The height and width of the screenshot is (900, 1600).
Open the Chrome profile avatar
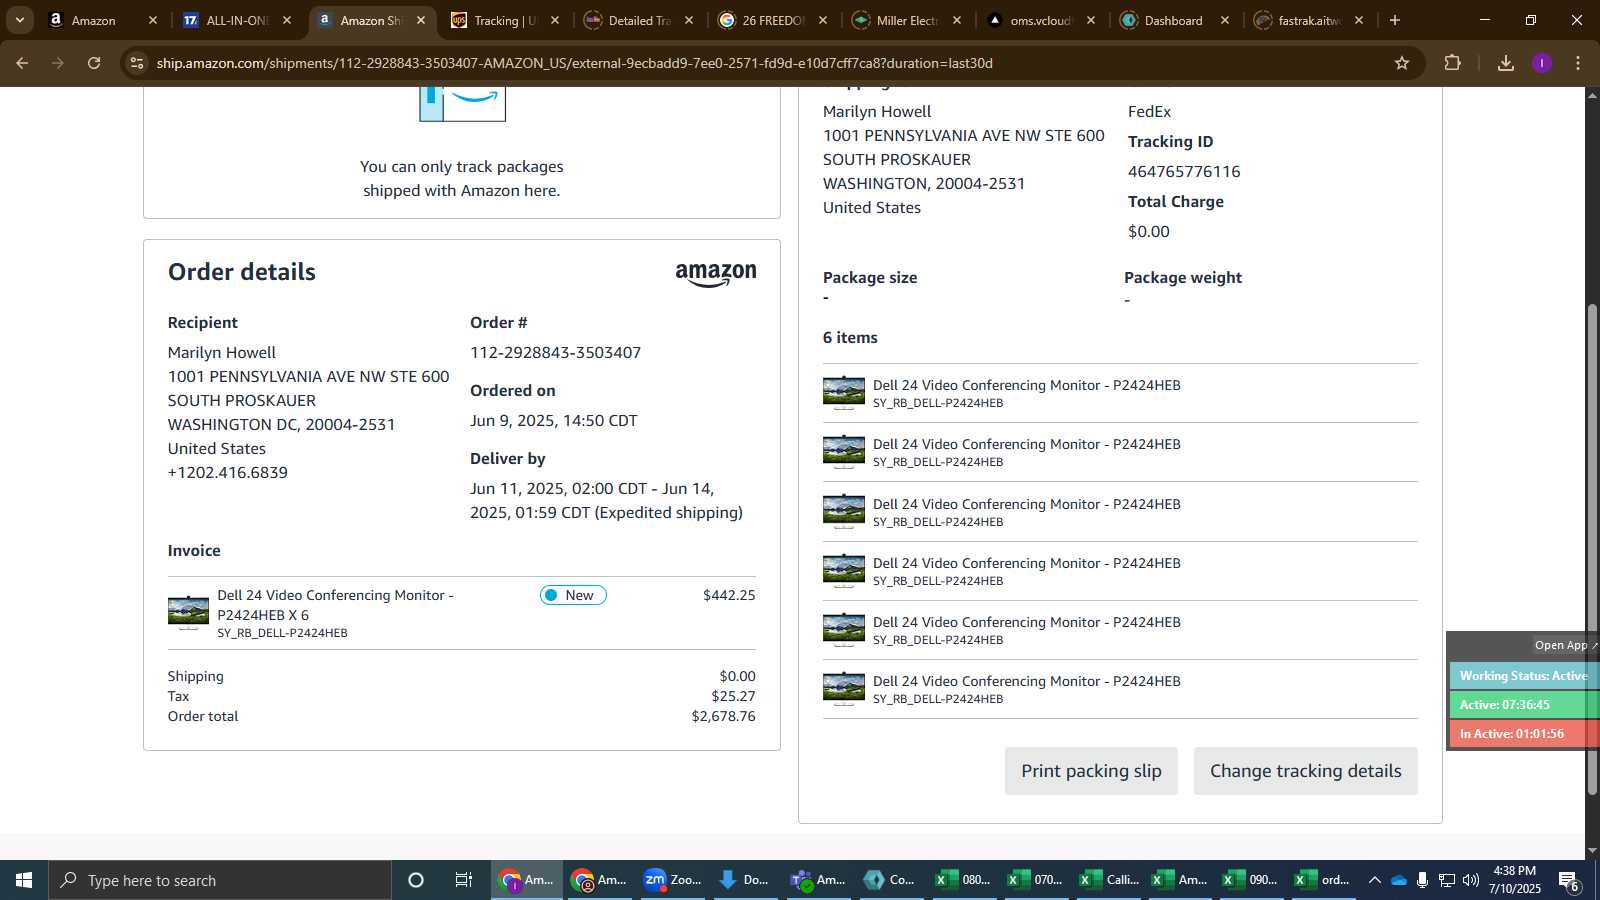1542,63
